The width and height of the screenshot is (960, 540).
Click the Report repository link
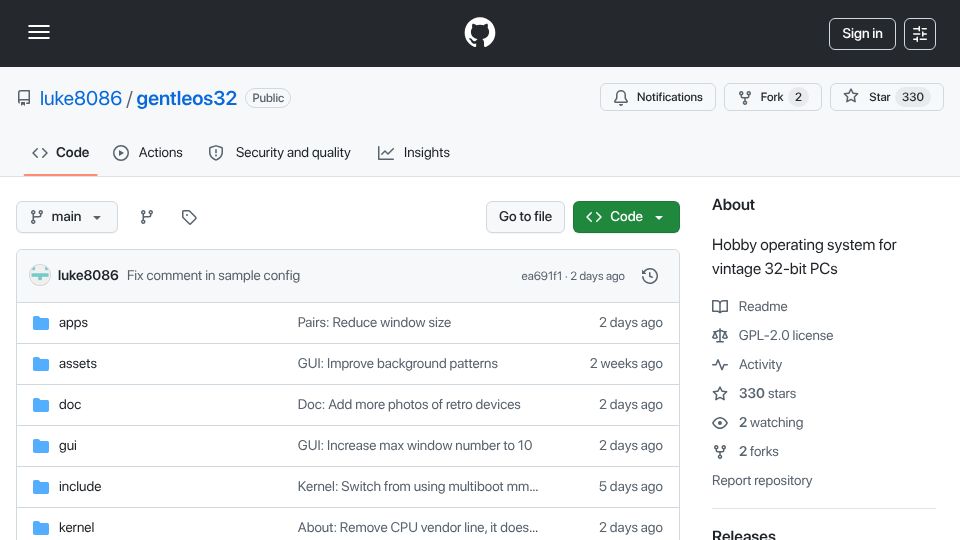[x=762, y=481]
